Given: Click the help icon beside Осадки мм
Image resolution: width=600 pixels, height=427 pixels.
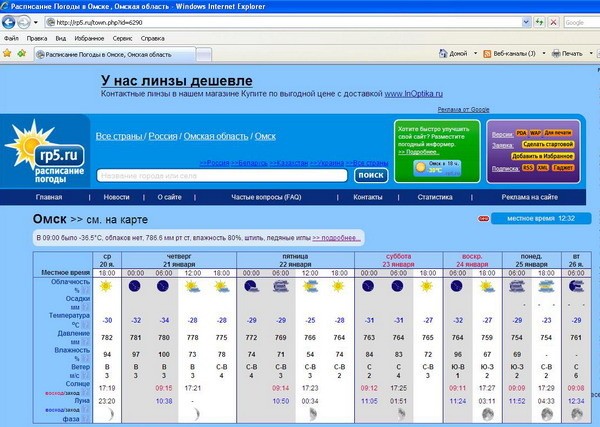Looking at the screenshot, I should coord(86,307).
